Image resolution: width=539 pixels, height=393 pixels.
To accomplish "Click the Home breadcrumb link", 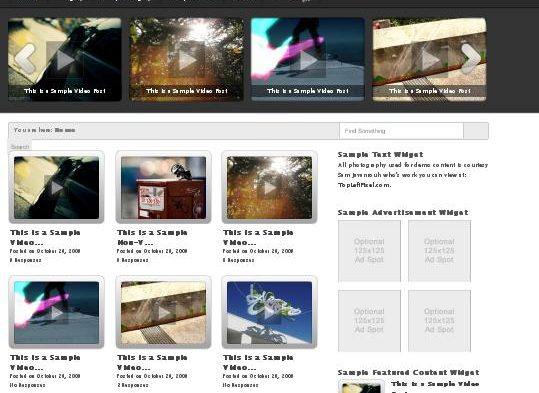I will coord(65,130).
